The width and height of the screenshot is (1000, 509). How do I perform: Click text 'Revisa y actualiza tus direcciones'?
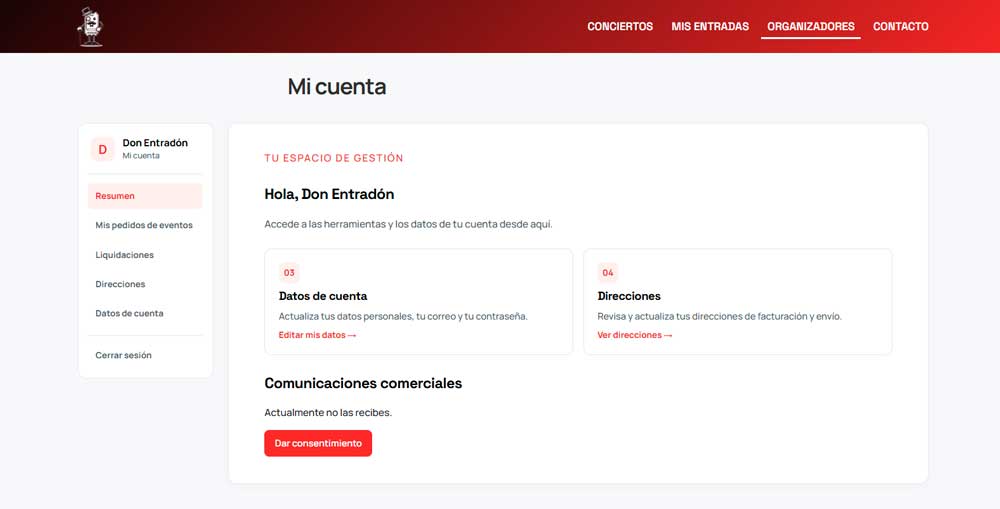(x=670, y=316)
